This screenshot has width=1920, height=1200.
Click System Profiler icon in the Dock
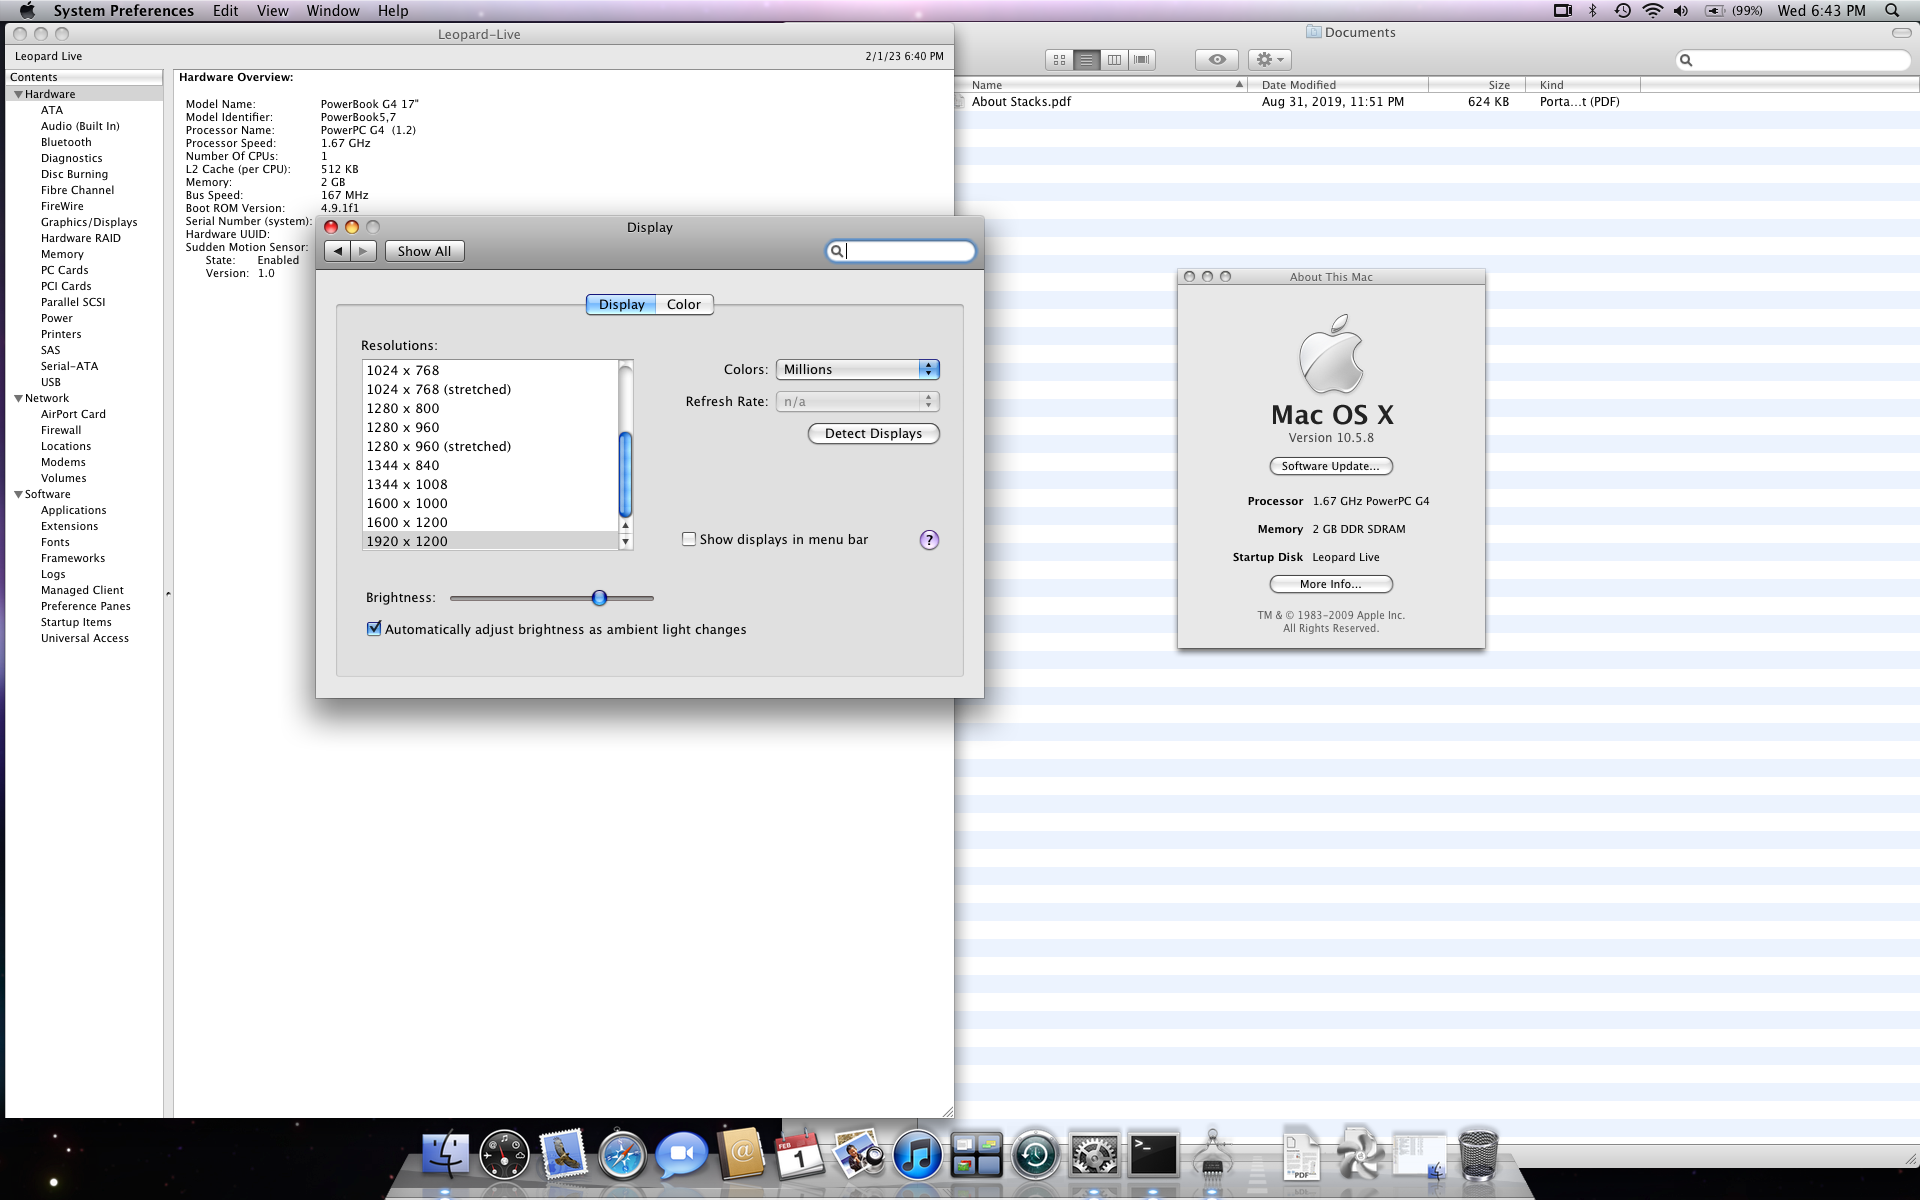pos(1212,1155)
